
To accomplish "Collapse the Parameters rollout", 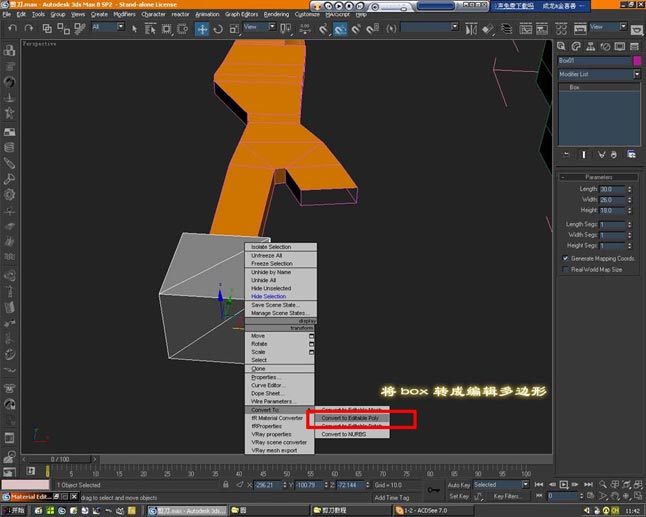I will tap(599, 177).
